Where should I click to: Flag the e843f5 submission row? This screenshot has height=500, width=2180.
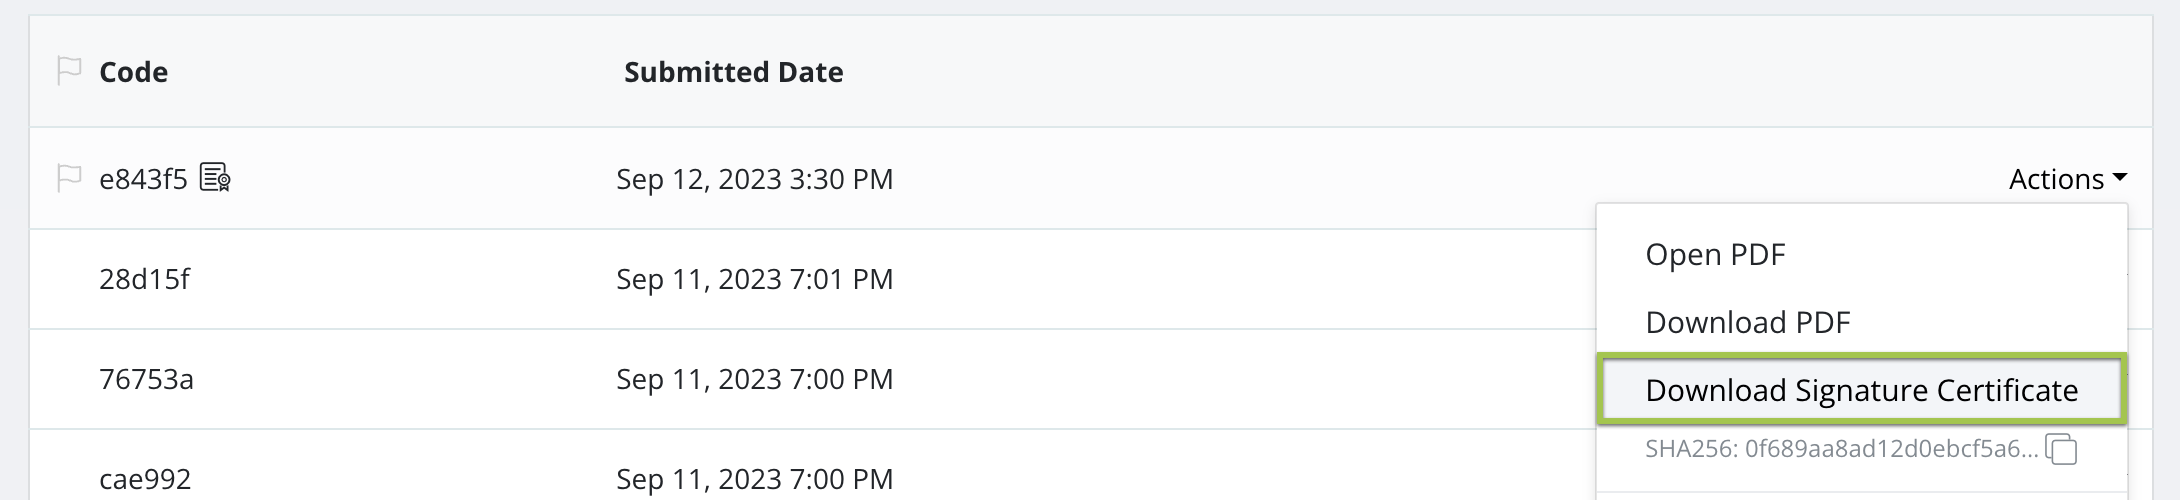(68, 179)
